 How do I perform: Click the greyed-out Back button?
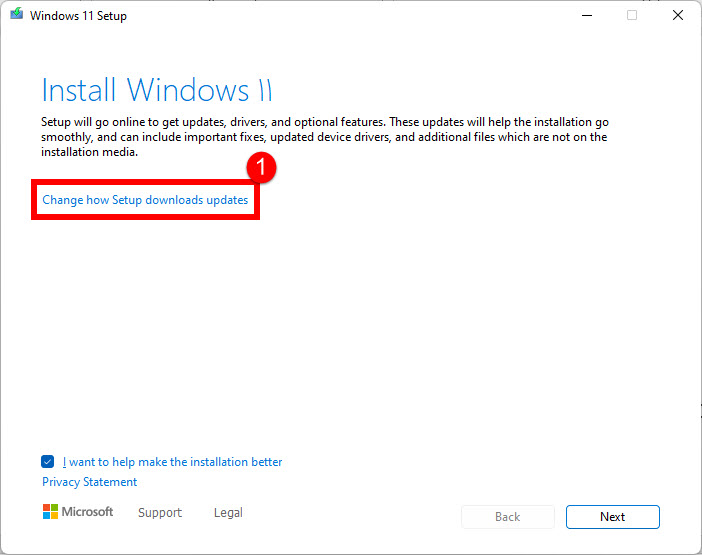click(x=508, y=517)
